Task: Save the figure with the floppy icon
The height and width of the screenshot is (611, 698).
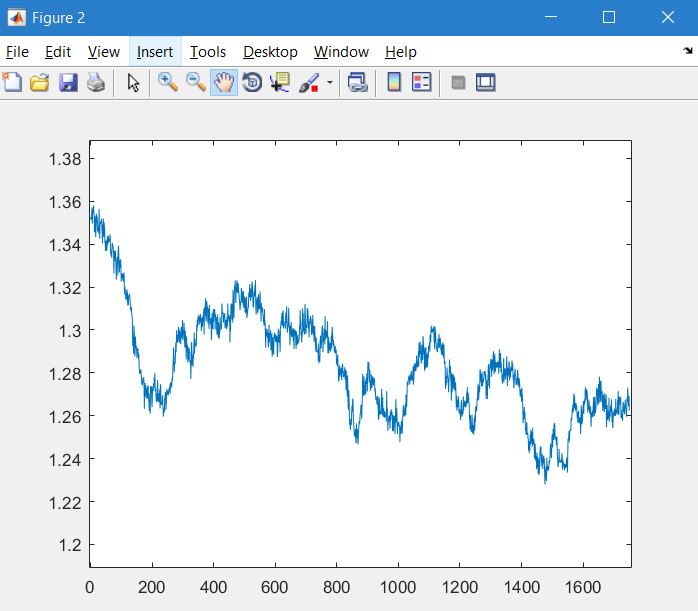Action: click(x=68, y=82)
